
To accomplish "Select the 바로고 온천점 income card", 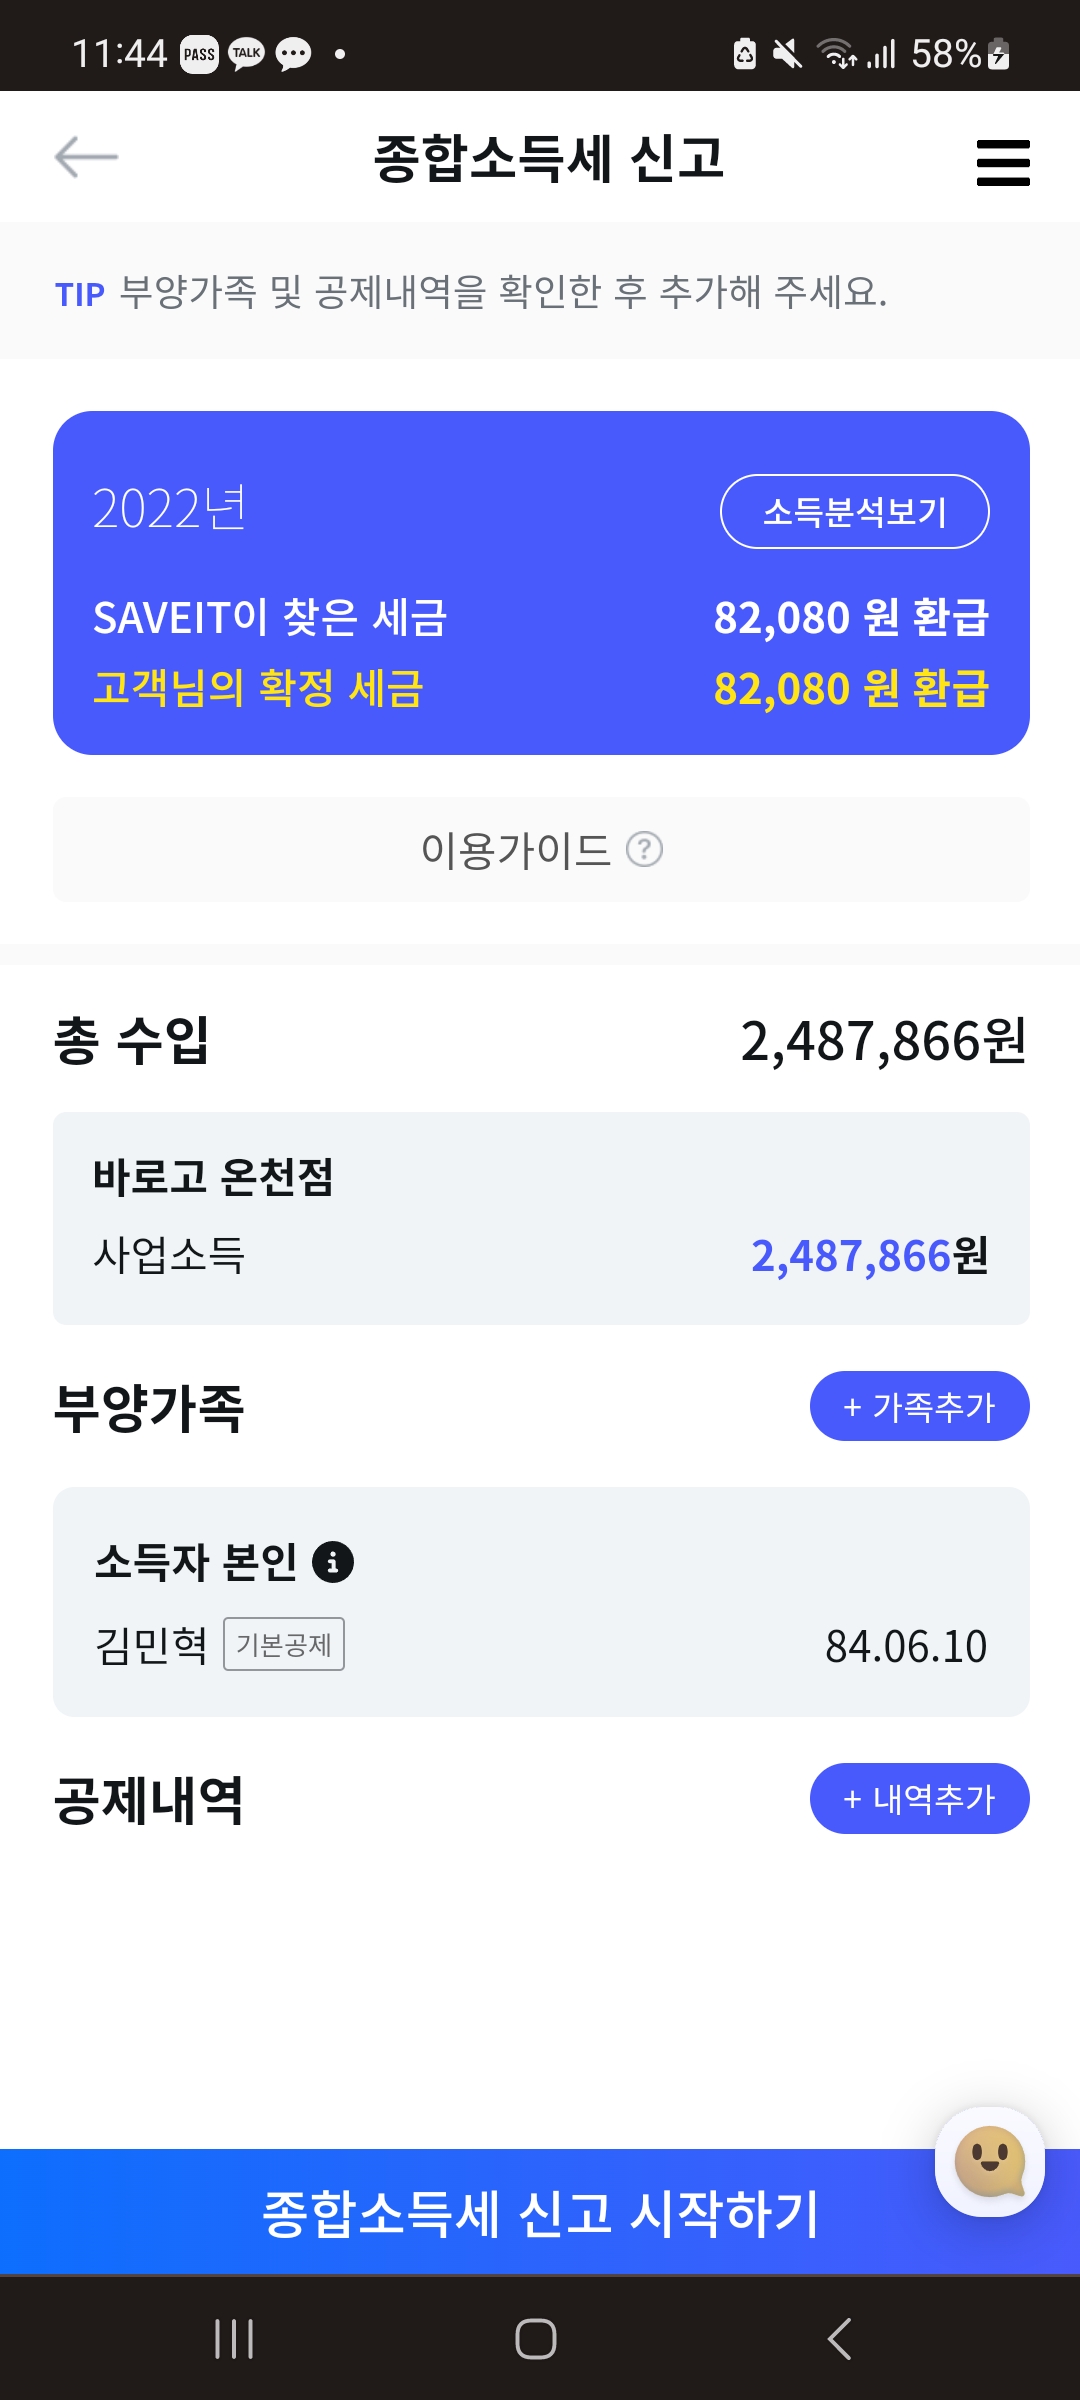I will (x=541, y=1218).
